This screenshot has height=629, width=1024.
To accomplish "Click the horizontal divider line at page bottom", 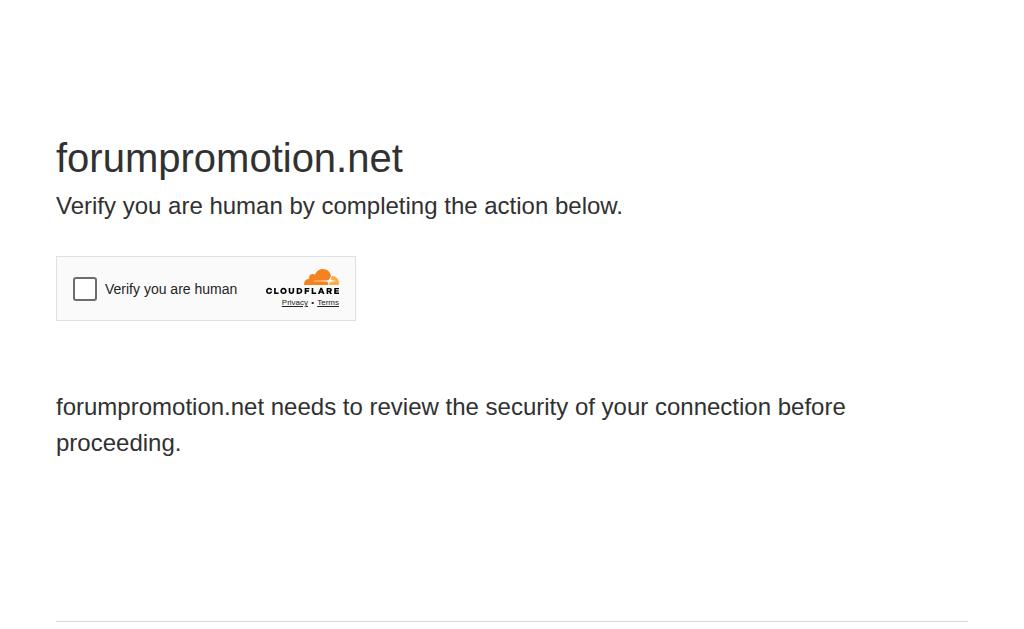I will [x=511, y=621].
